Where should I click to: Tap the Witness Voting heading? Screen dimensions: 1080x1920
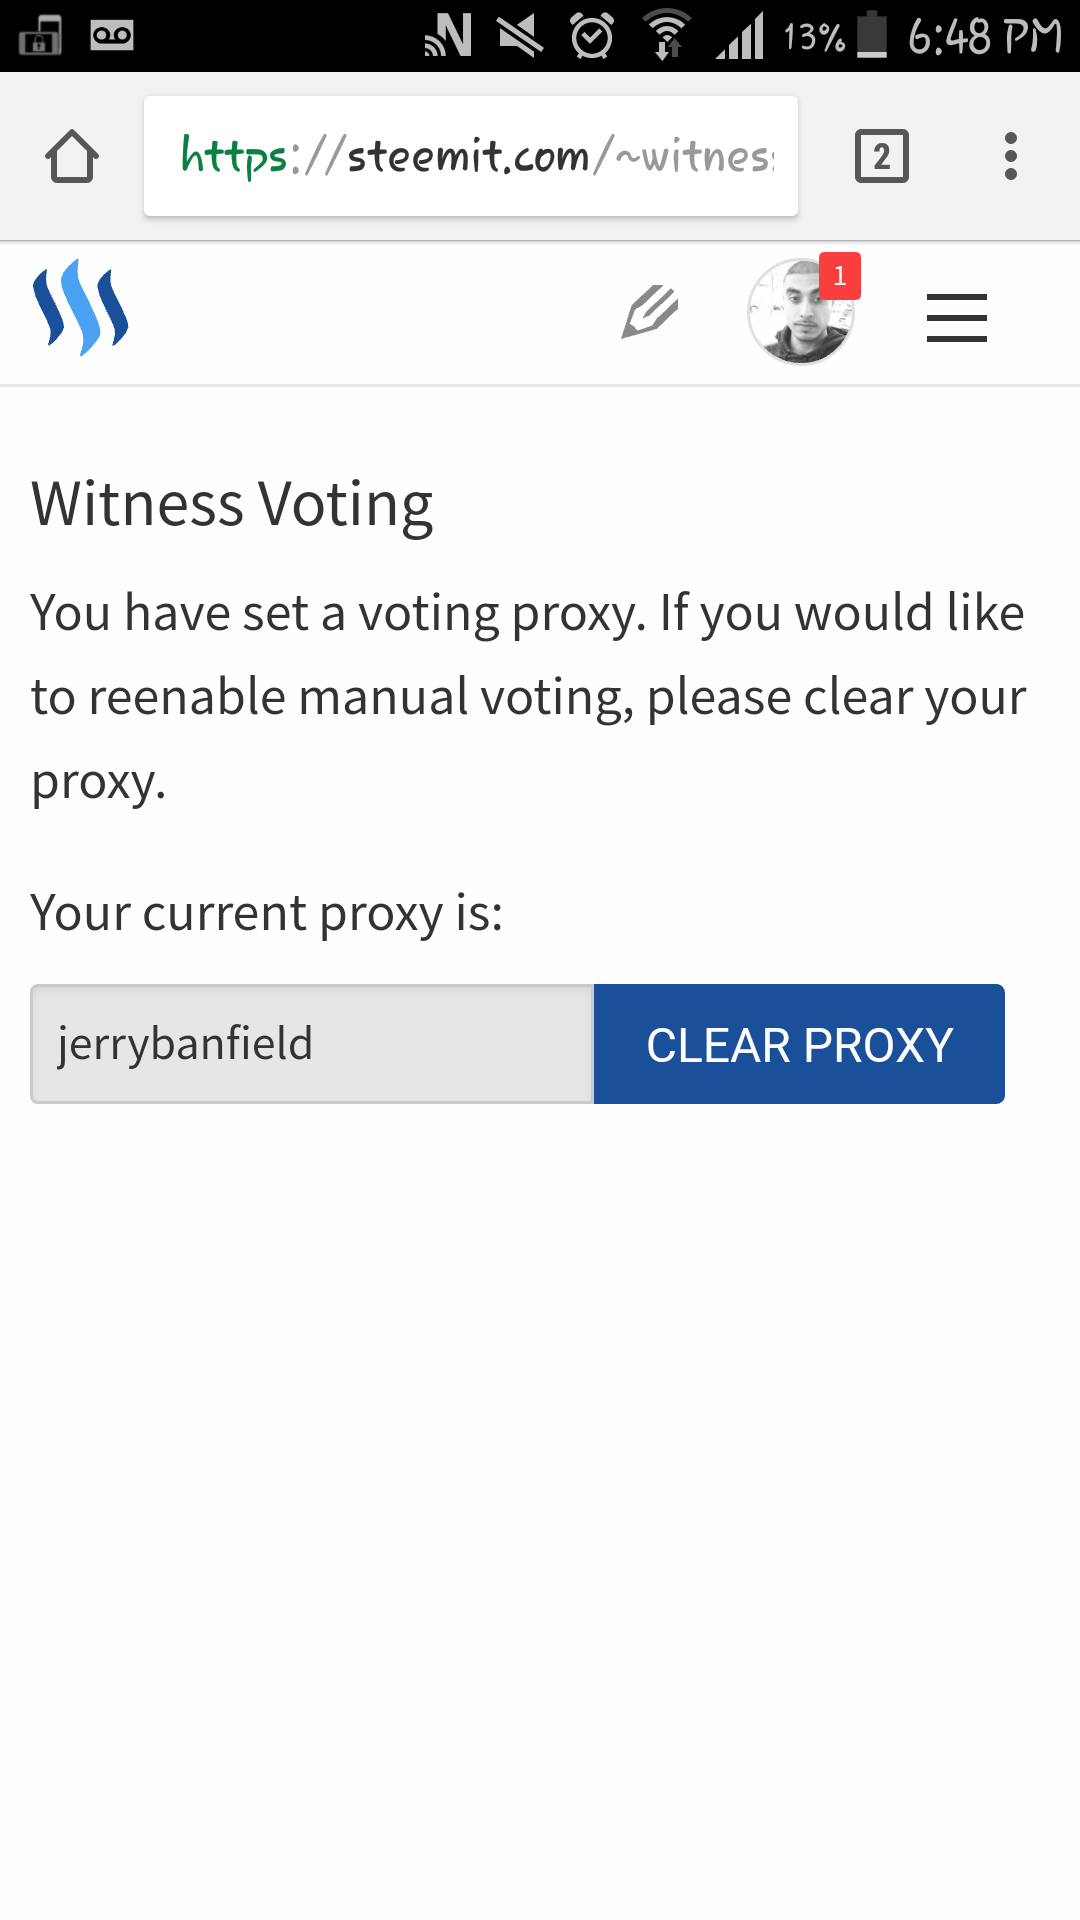[232, 504]
